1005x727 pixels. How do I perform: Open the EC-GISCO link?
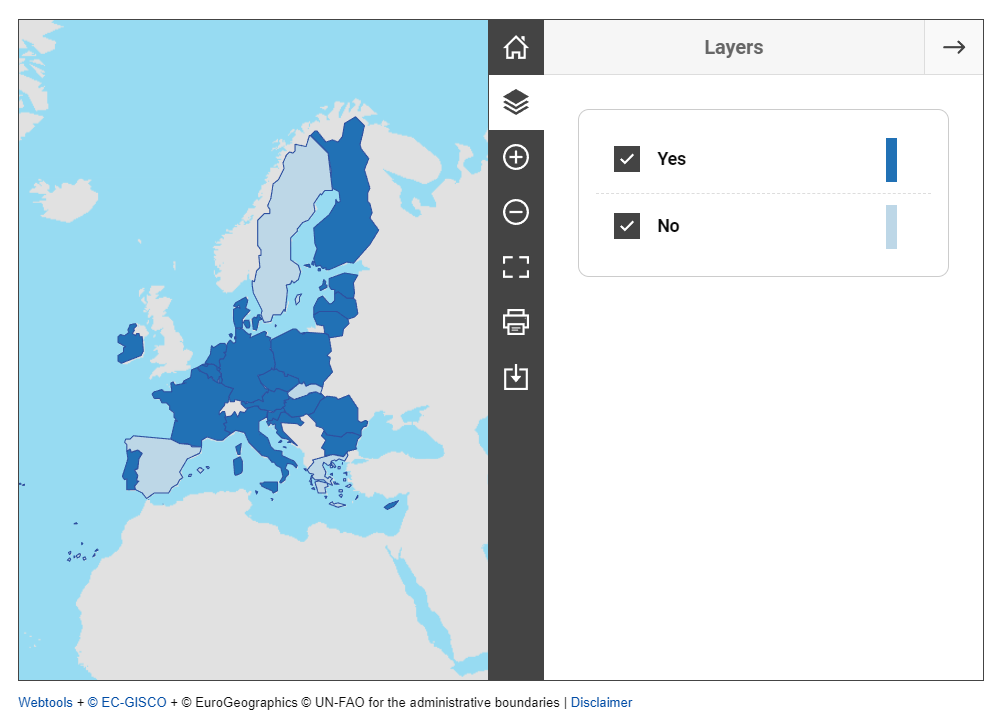pos(127,703)
